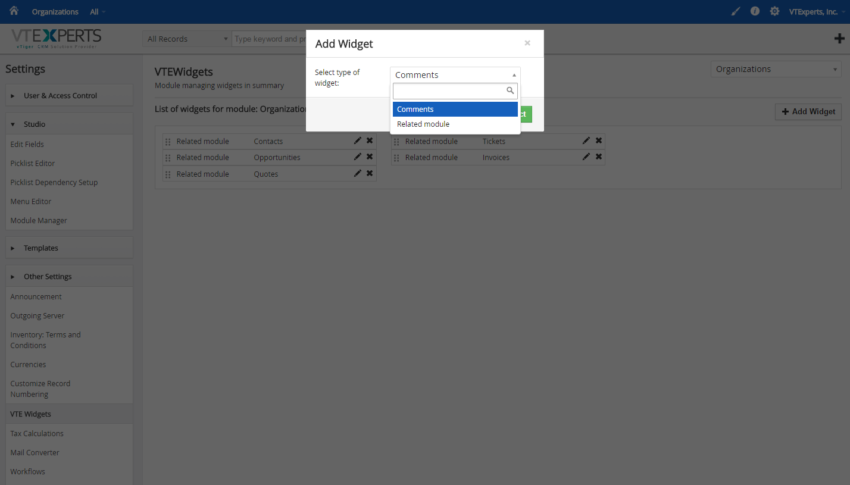This screenshot has height=485, width=850.
Task: Click the Add Widget button
Action: 808,111
